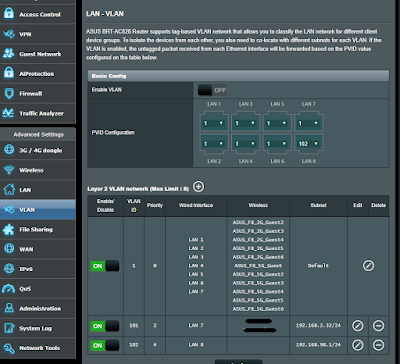Click the WAN globe icon
The width and height of the screenshot is (400, 364).
point(9,249)
